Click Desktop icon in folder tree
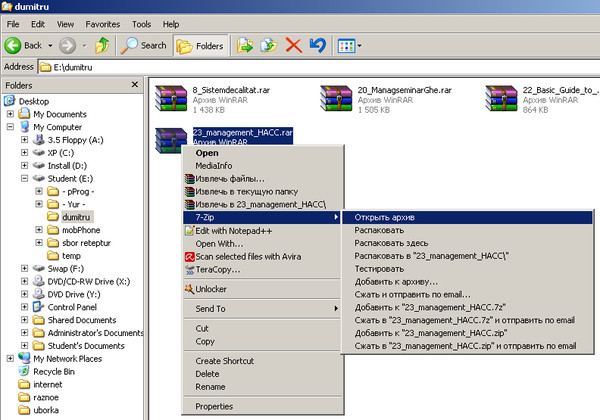Screen dimensions: 600x420 [x=10, y=101]
